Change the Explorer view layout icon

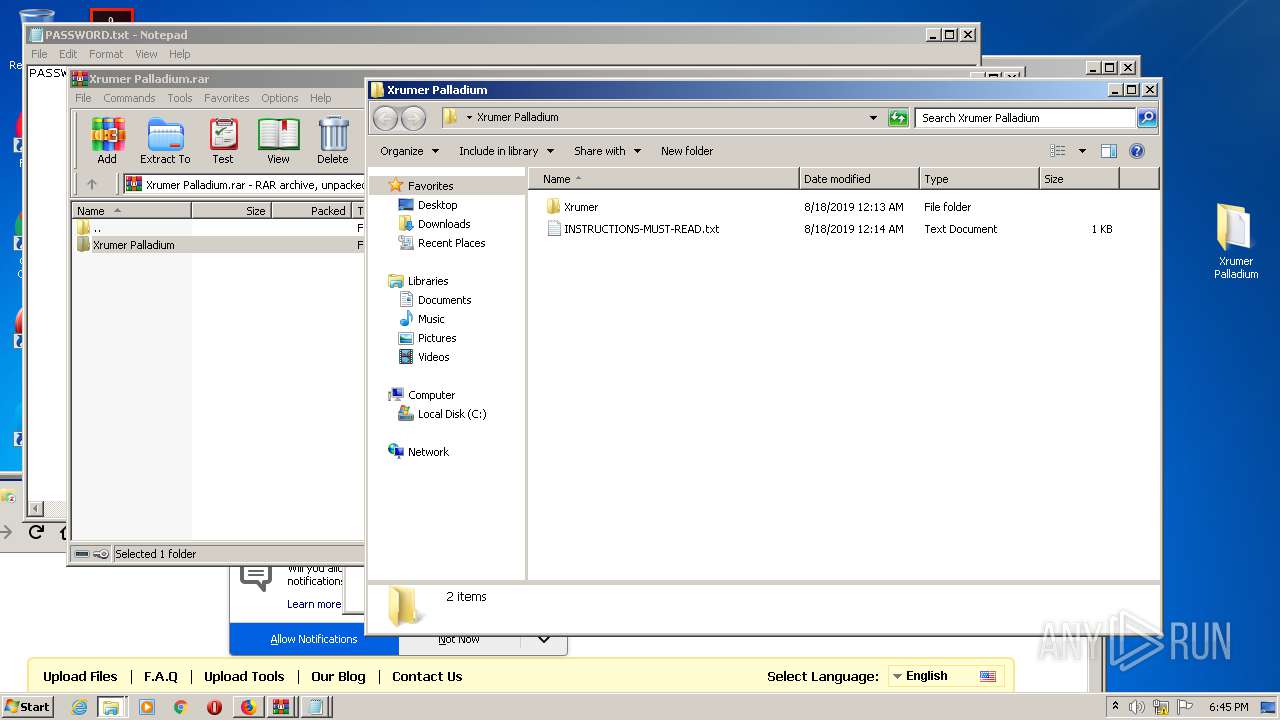point(1058,151)
